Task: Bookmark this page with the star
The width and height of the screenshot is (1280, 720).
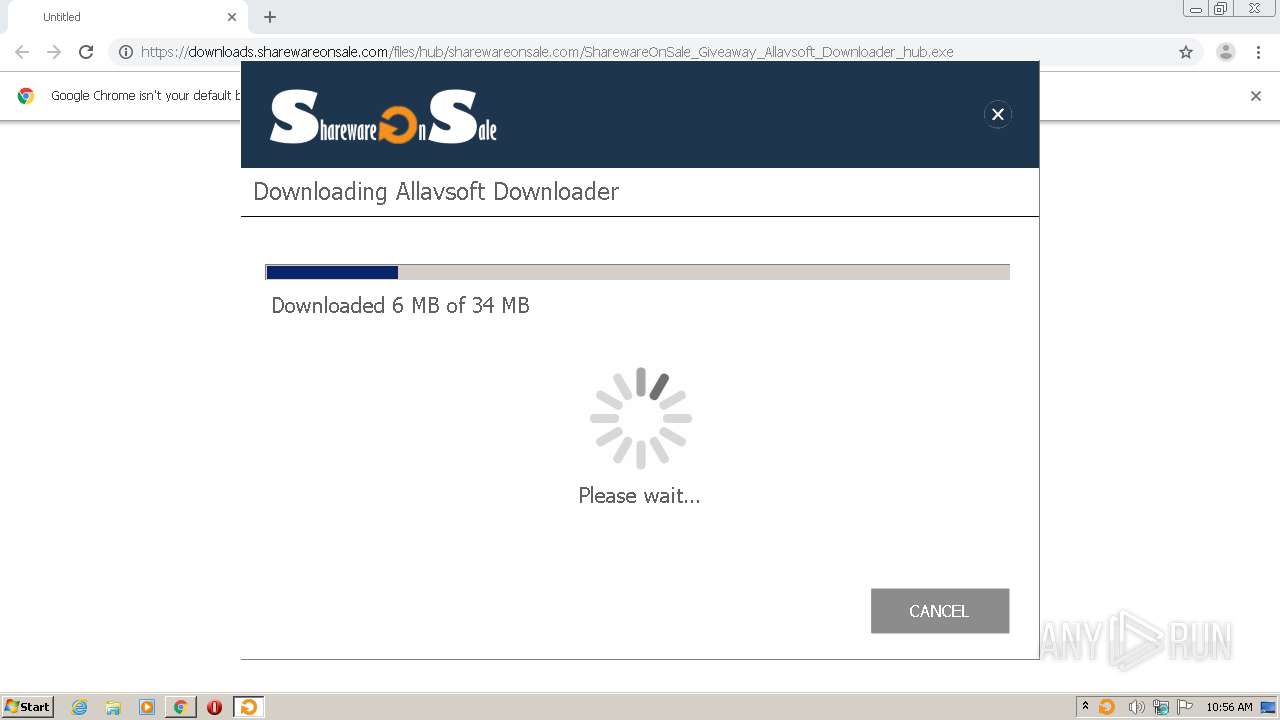Action: [1186, 52]
